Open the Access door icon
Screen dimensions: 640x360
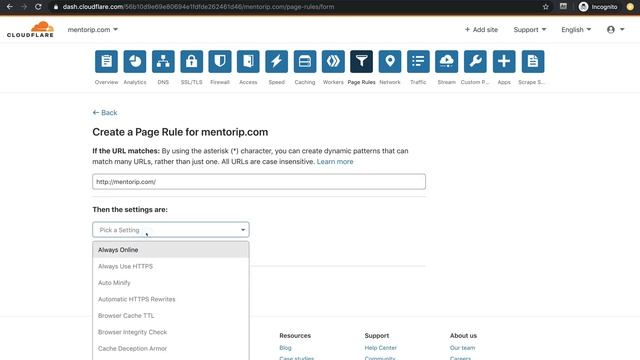[x=248, y=62]
